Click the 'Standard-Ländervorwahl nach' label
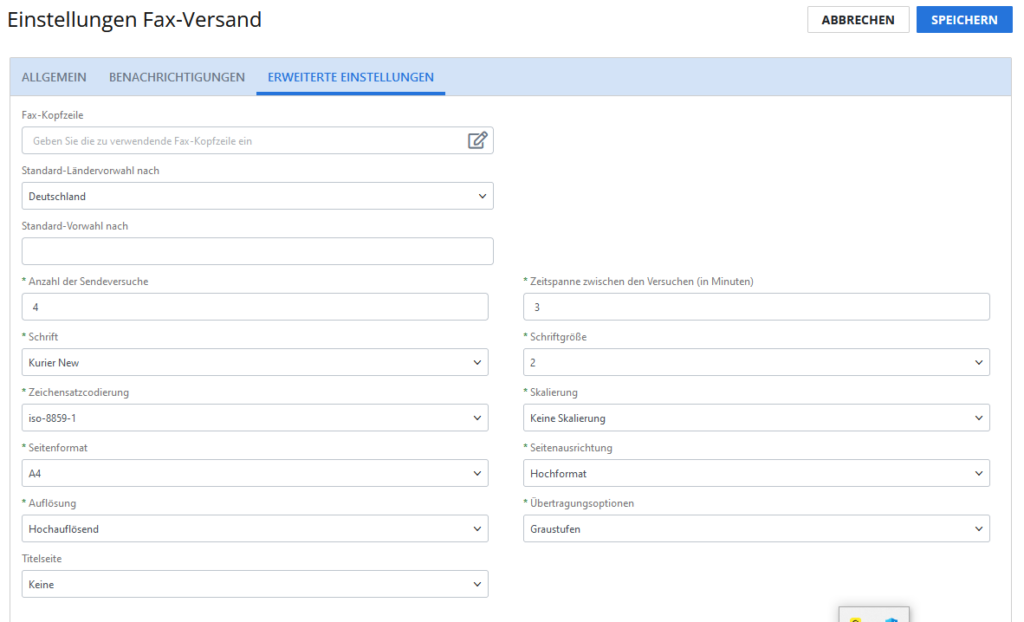Viewport: 1024px width, 622px height. coord(90,171)
